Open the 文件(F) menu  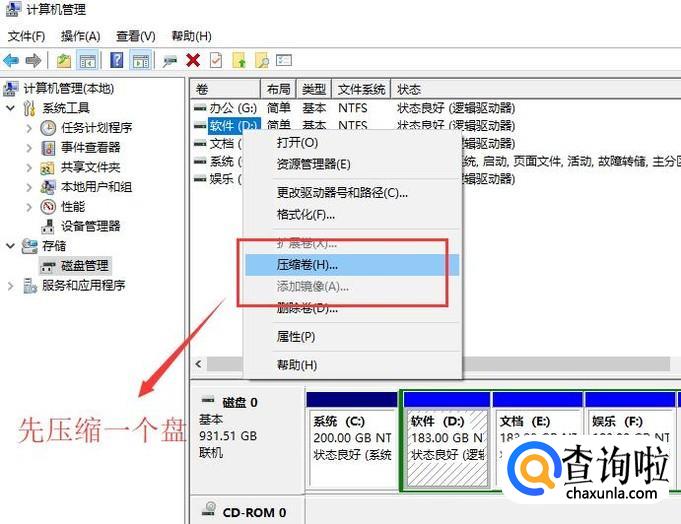pyautogui.click(x=26, y=36)
